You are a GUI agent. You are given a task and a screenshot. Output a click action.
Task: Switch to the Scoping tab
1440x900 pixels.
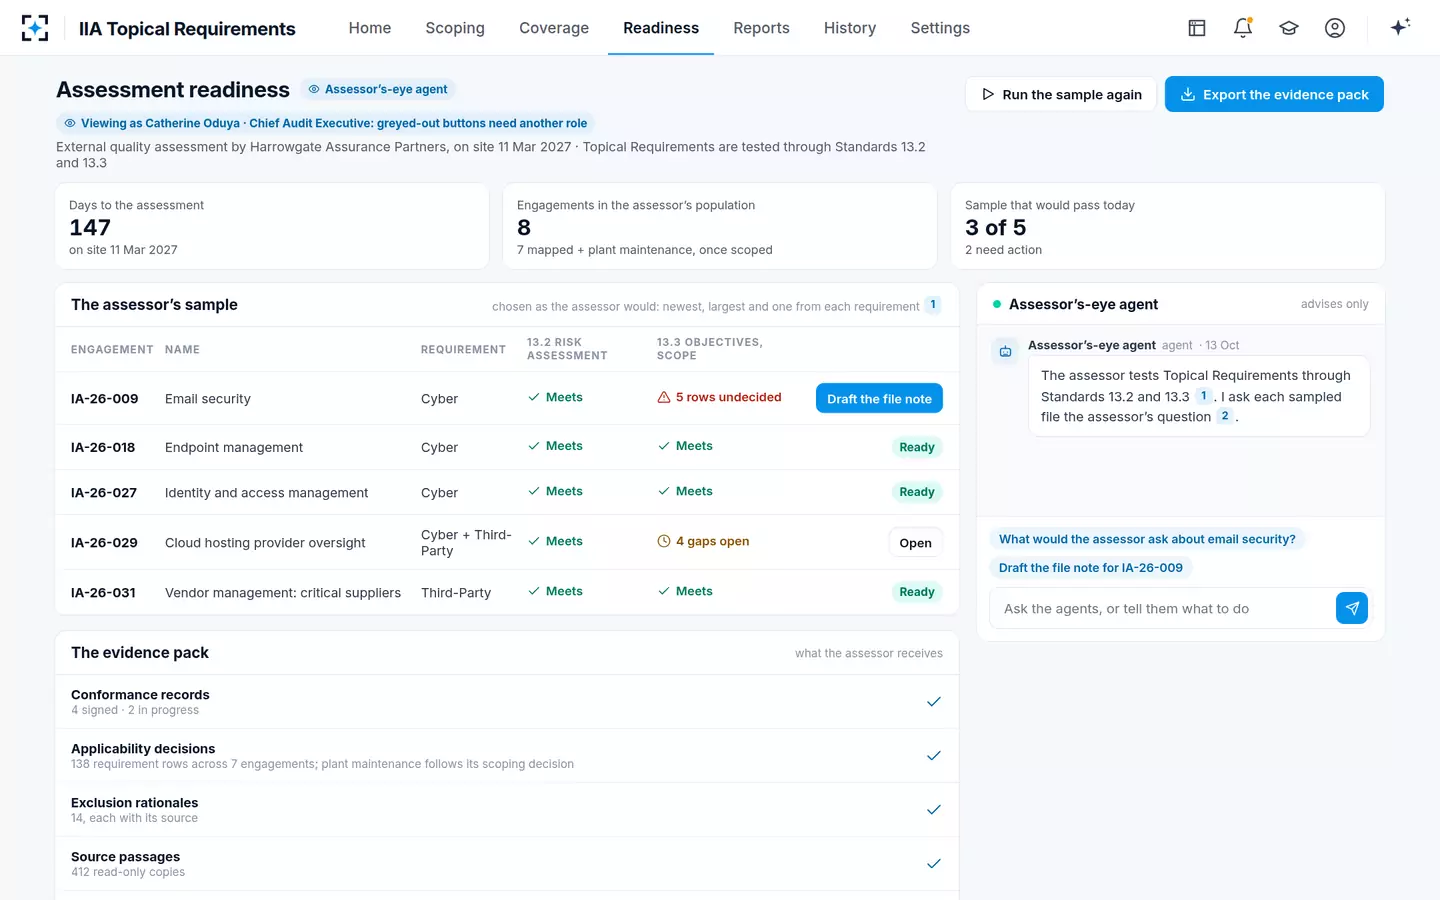455,28
